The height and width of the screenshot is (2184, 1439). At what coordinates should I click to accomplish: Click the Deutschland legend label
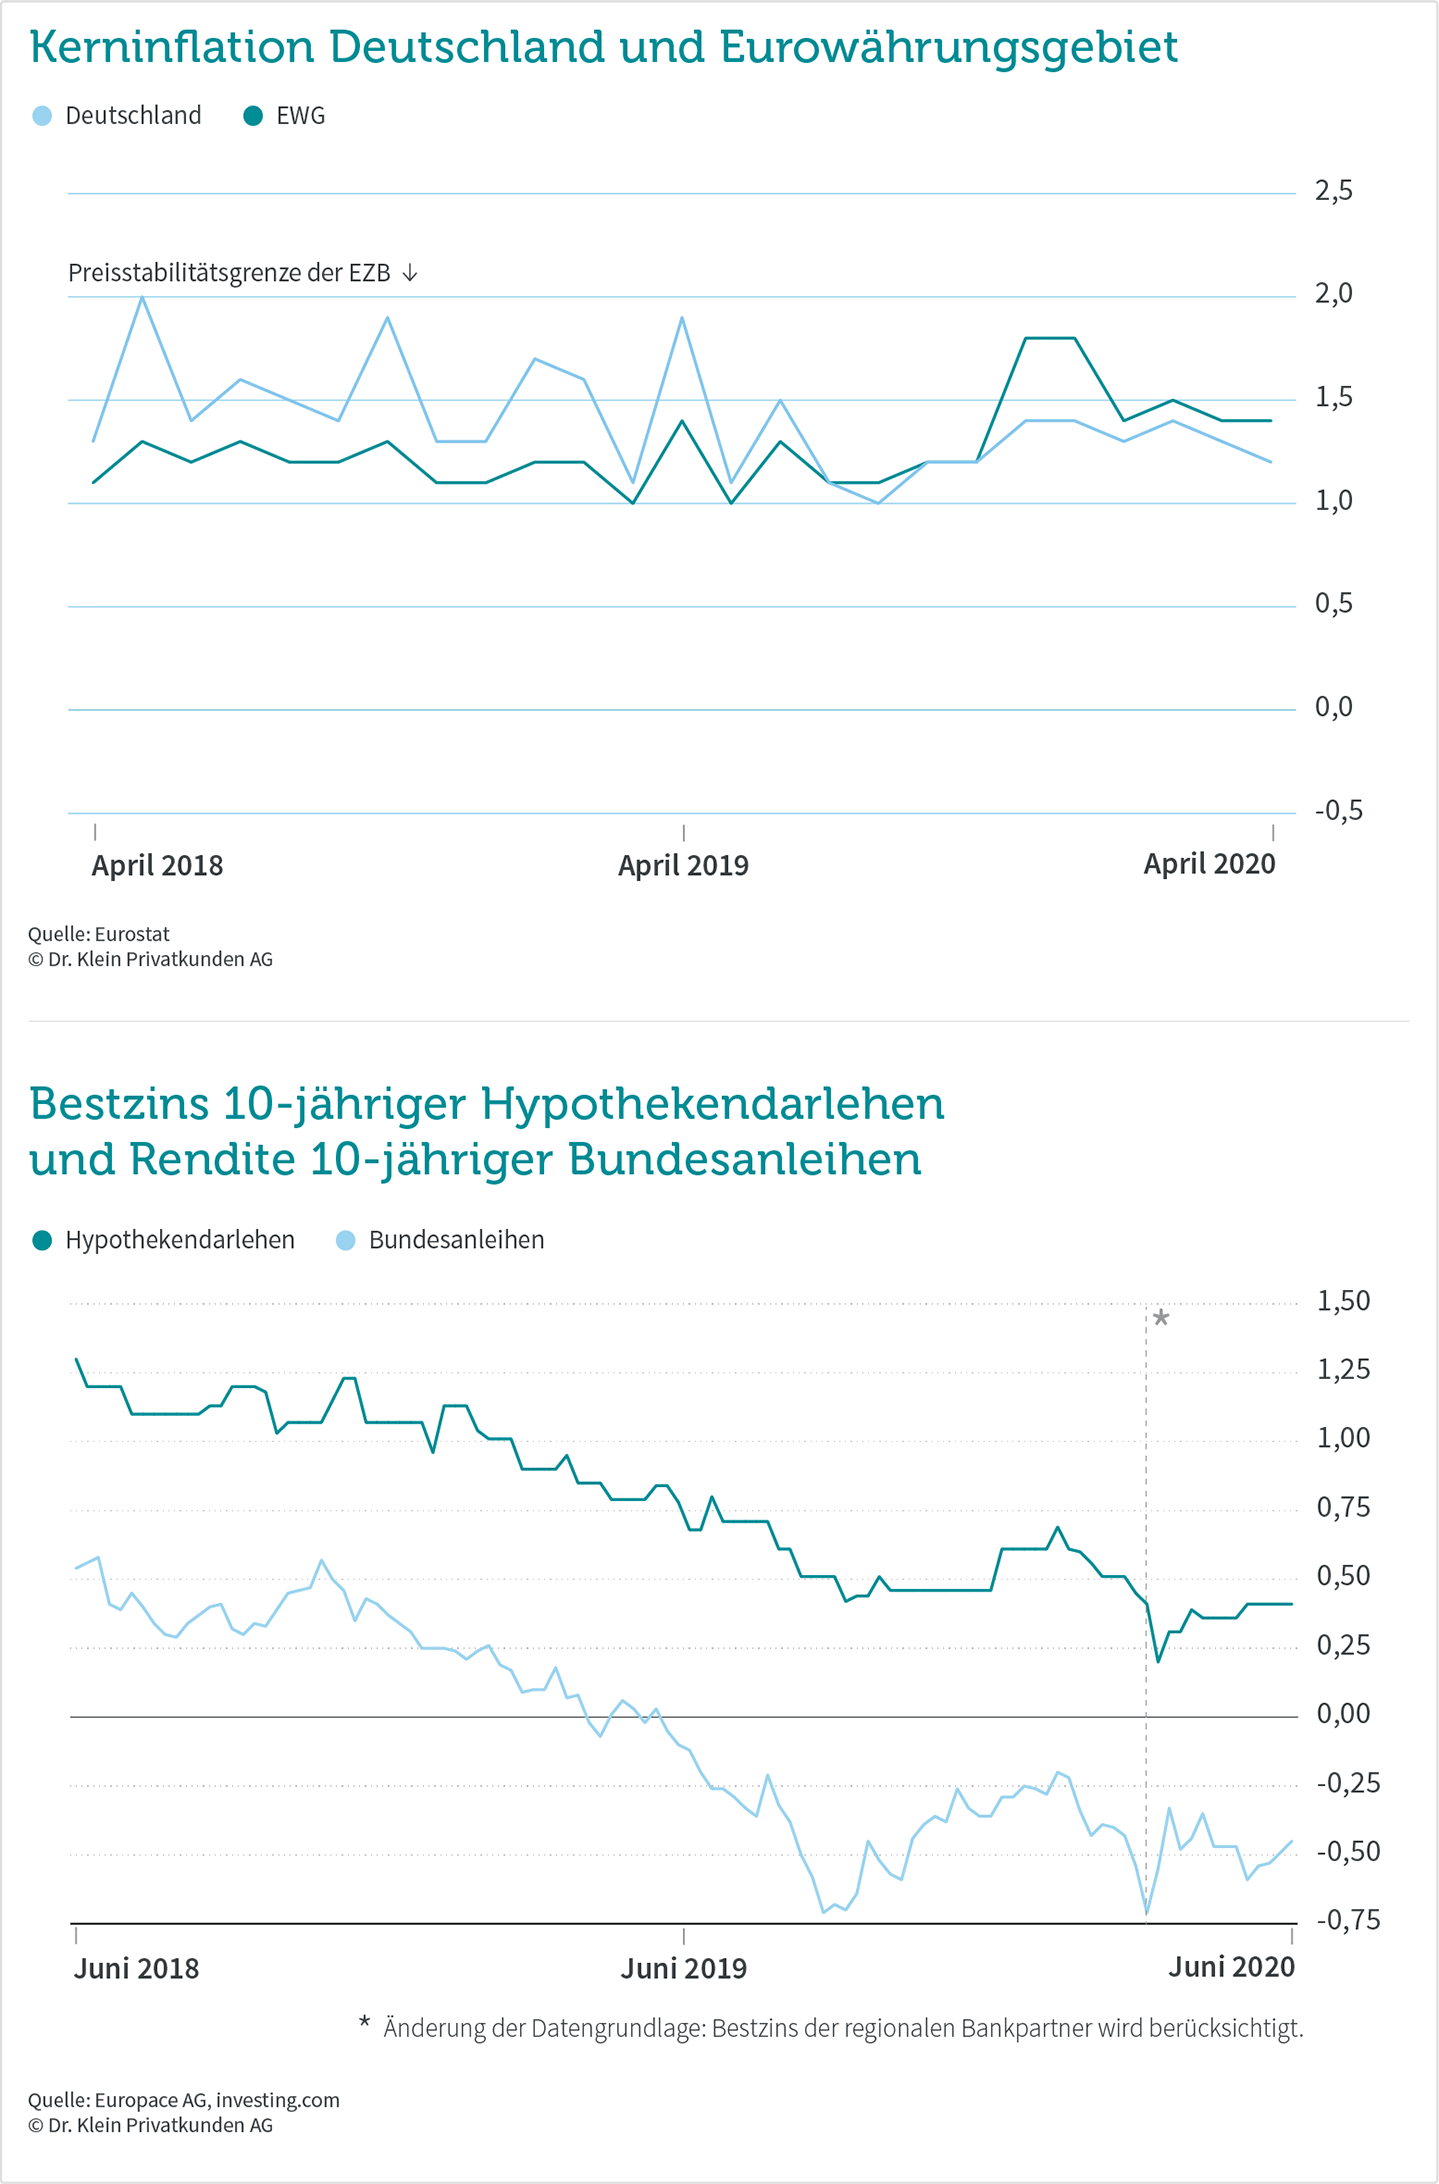(133, 116)
